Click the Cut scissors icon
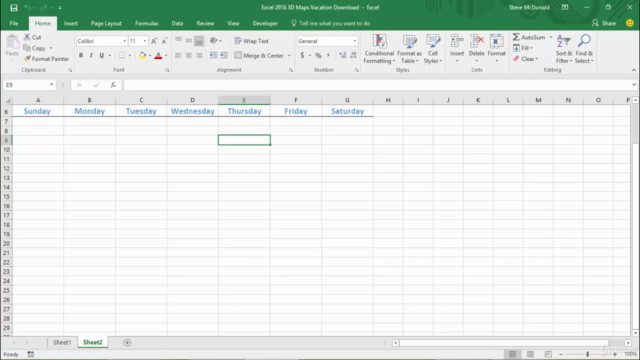 [27, 37]
